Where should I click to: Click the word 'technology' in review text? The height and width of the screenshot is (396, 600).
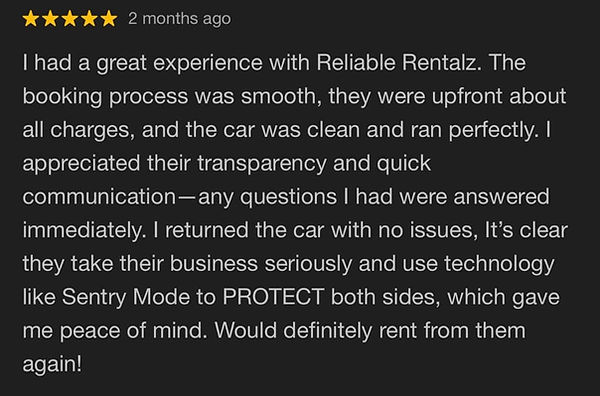point(499,264)
